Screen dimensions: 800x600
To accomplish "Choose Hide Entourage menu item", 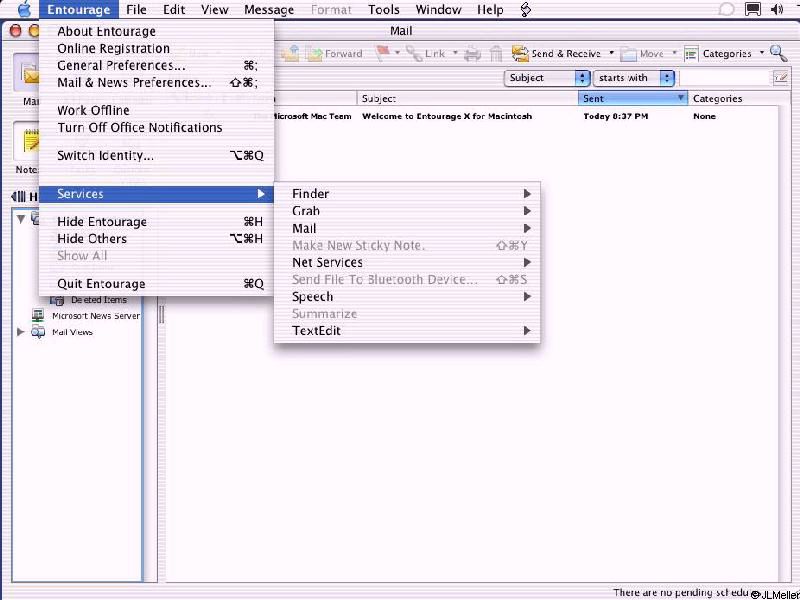I will pos(157,222).
